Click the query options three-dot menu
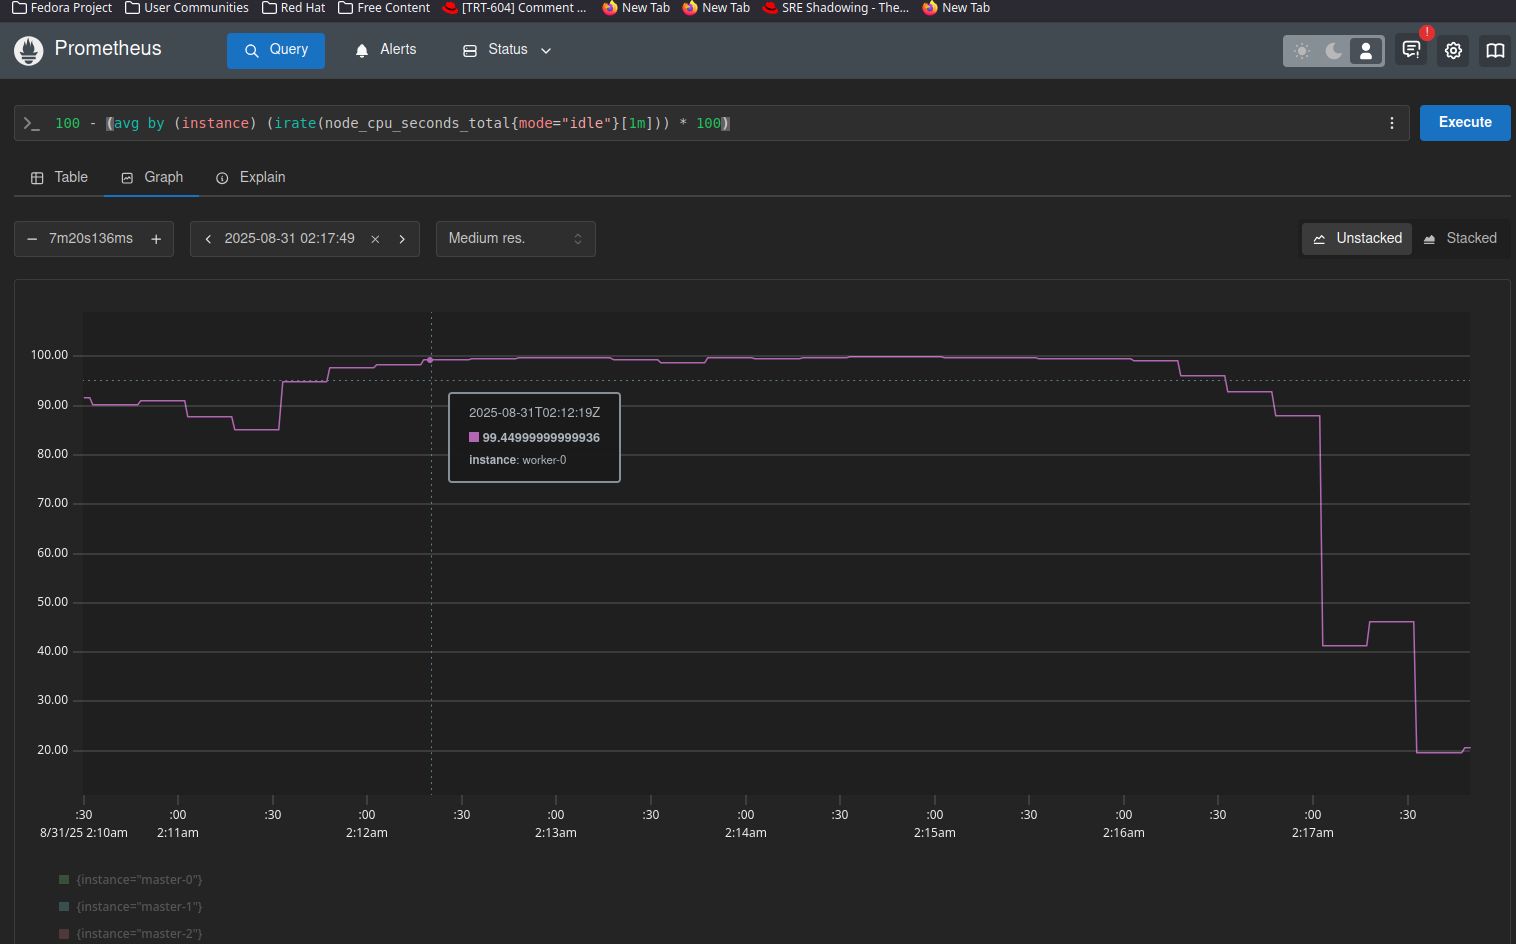The image size is (1516, 944). [1391, 123]
